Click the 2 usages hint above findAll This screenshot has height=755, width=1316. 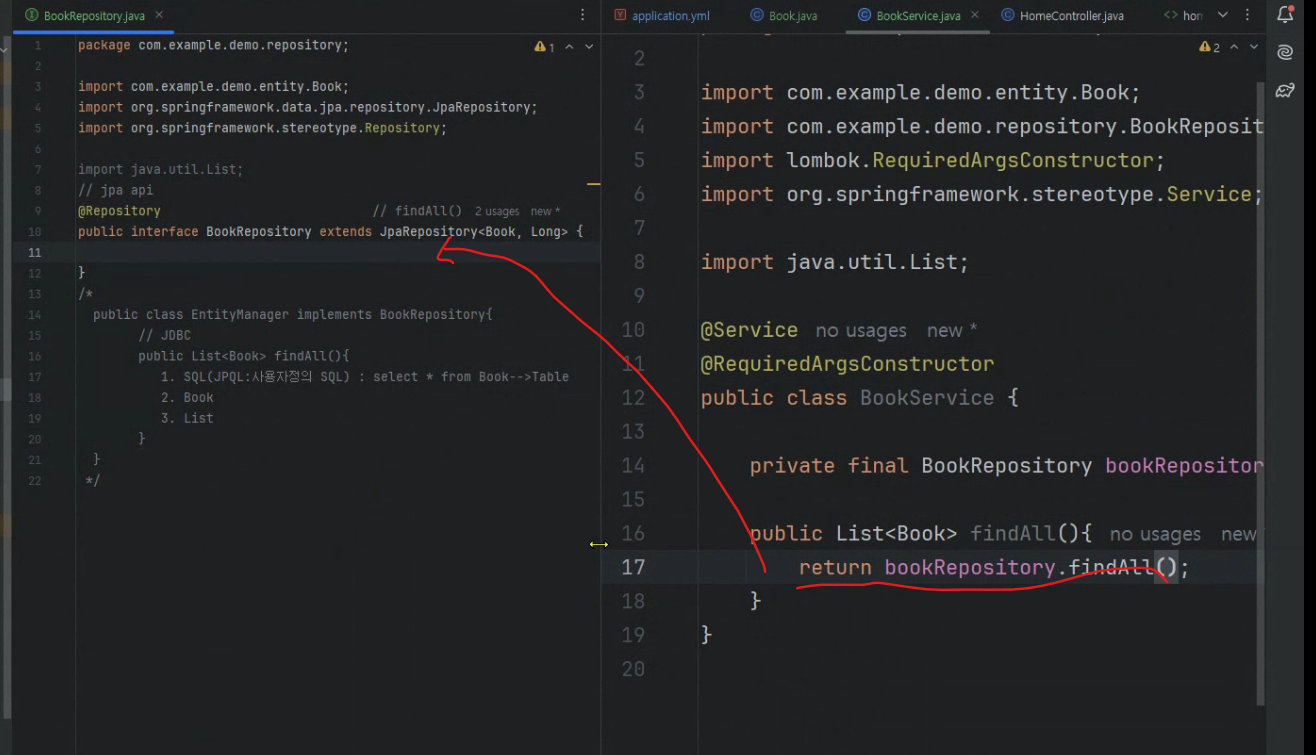click(496, 211)
